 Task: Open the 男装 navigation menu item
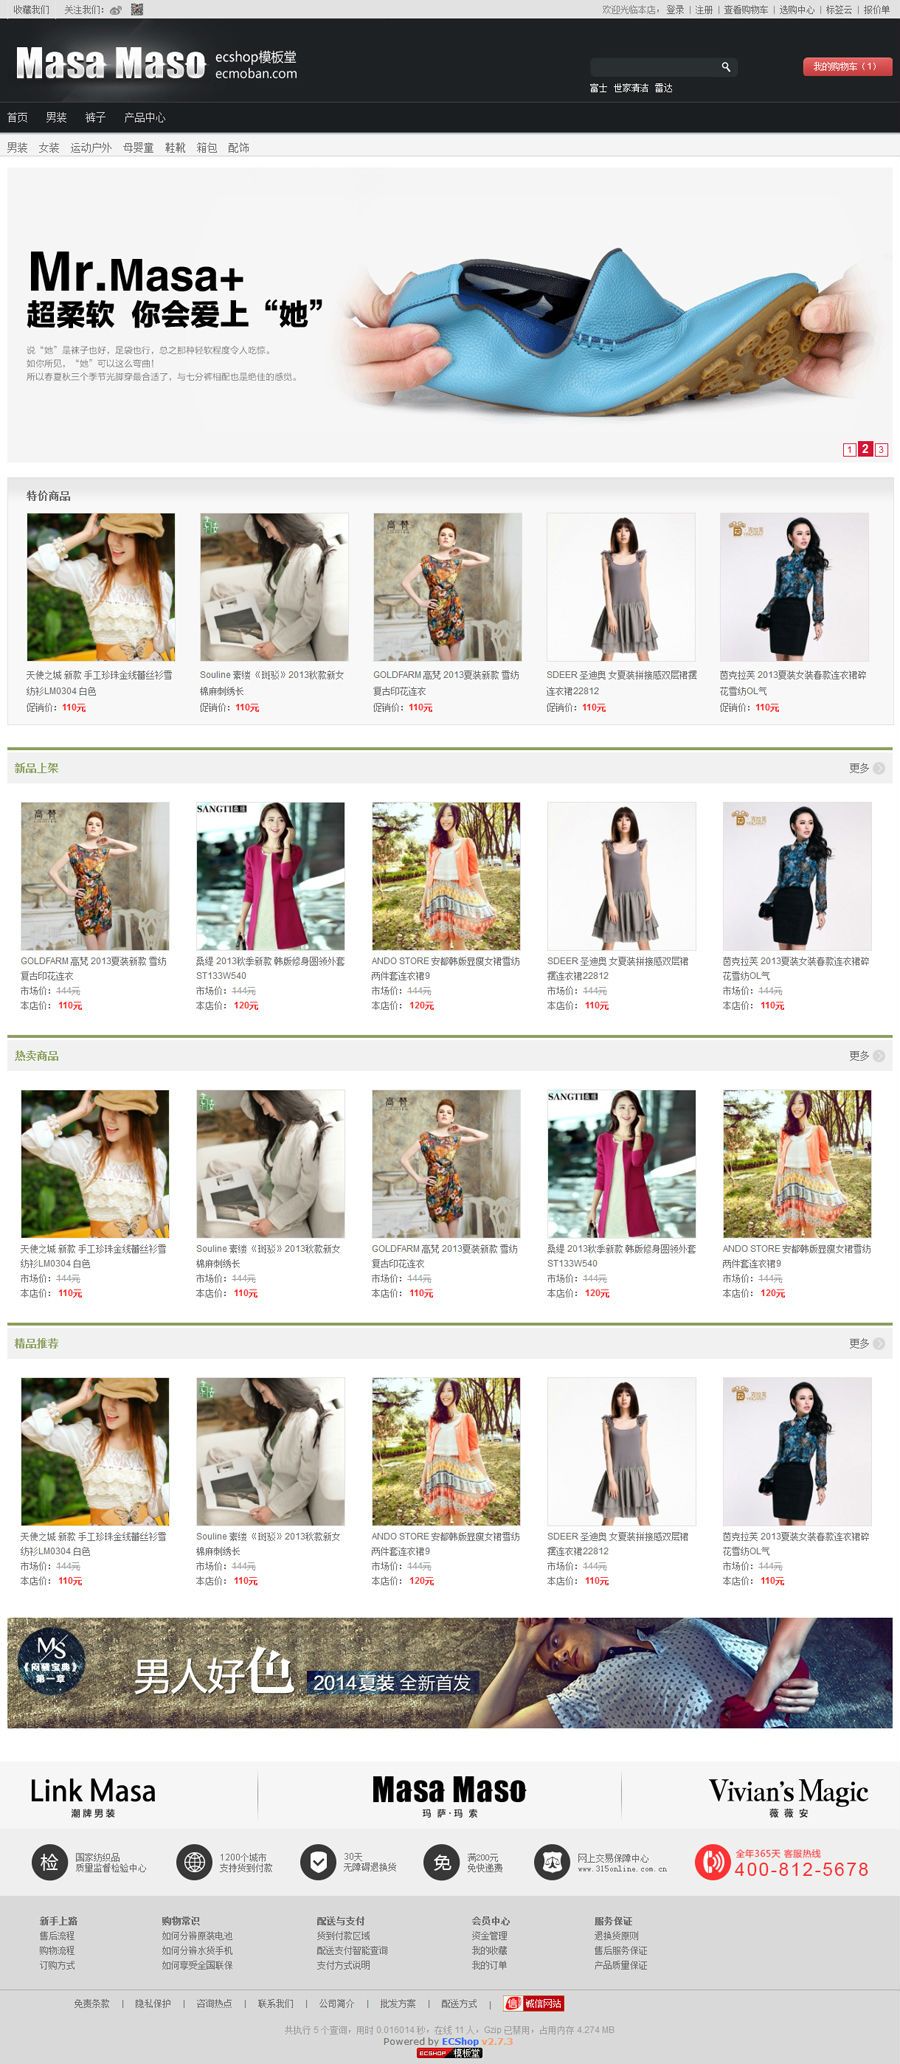(56, 117)
